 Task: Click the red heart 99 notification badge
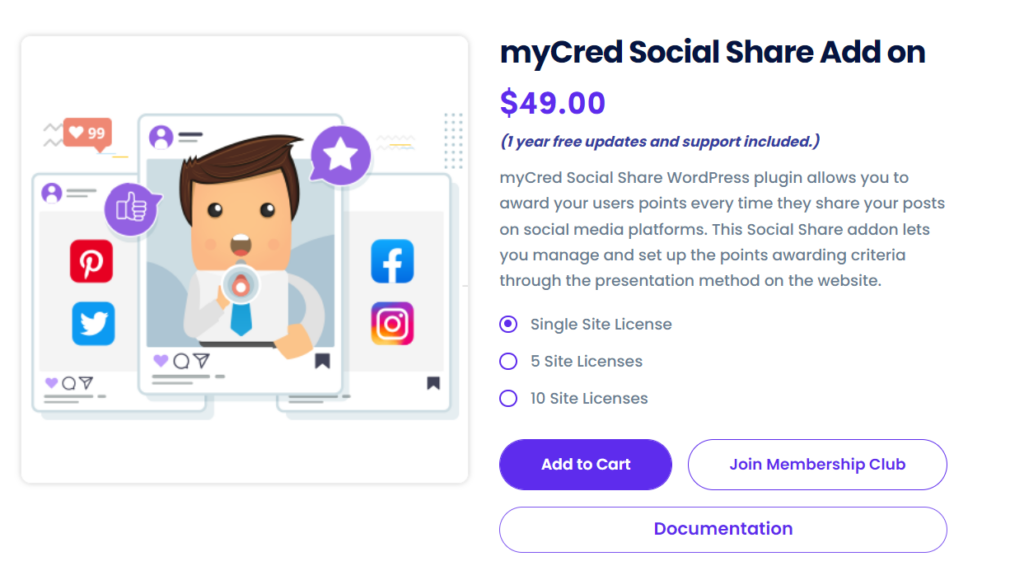click(87, 133)
